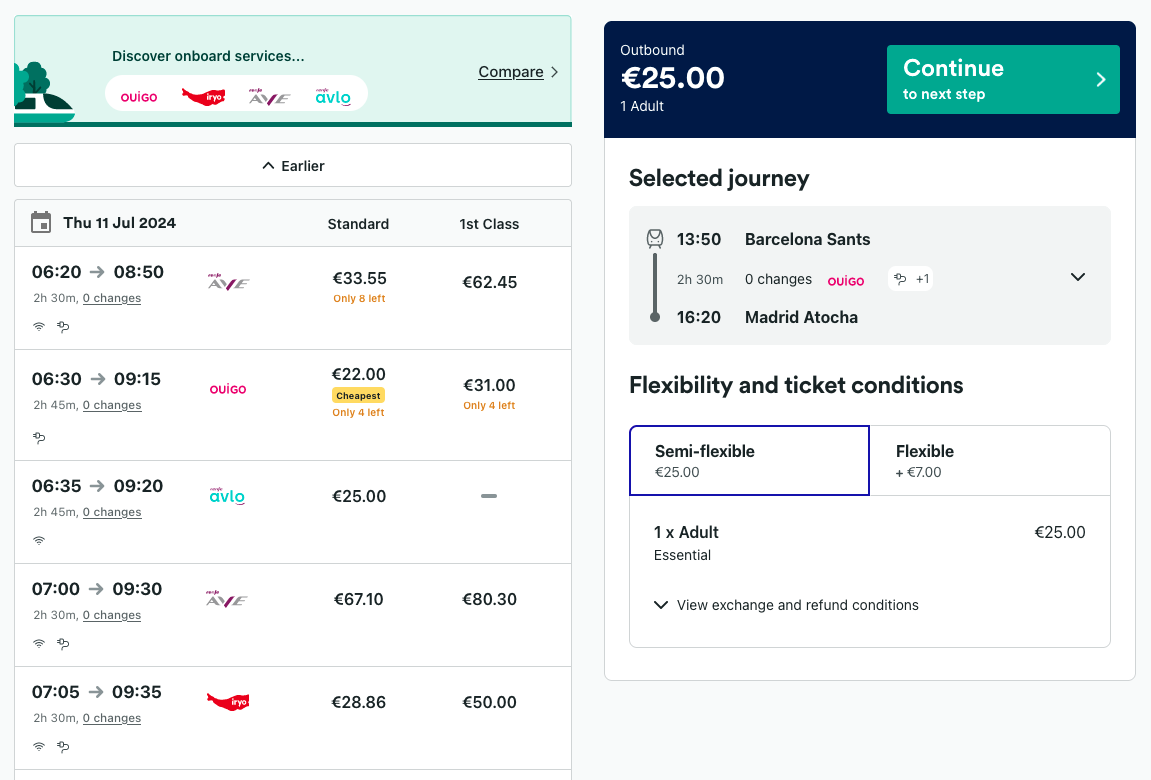Click the amenities +1 badge in Selected journey

910,280
